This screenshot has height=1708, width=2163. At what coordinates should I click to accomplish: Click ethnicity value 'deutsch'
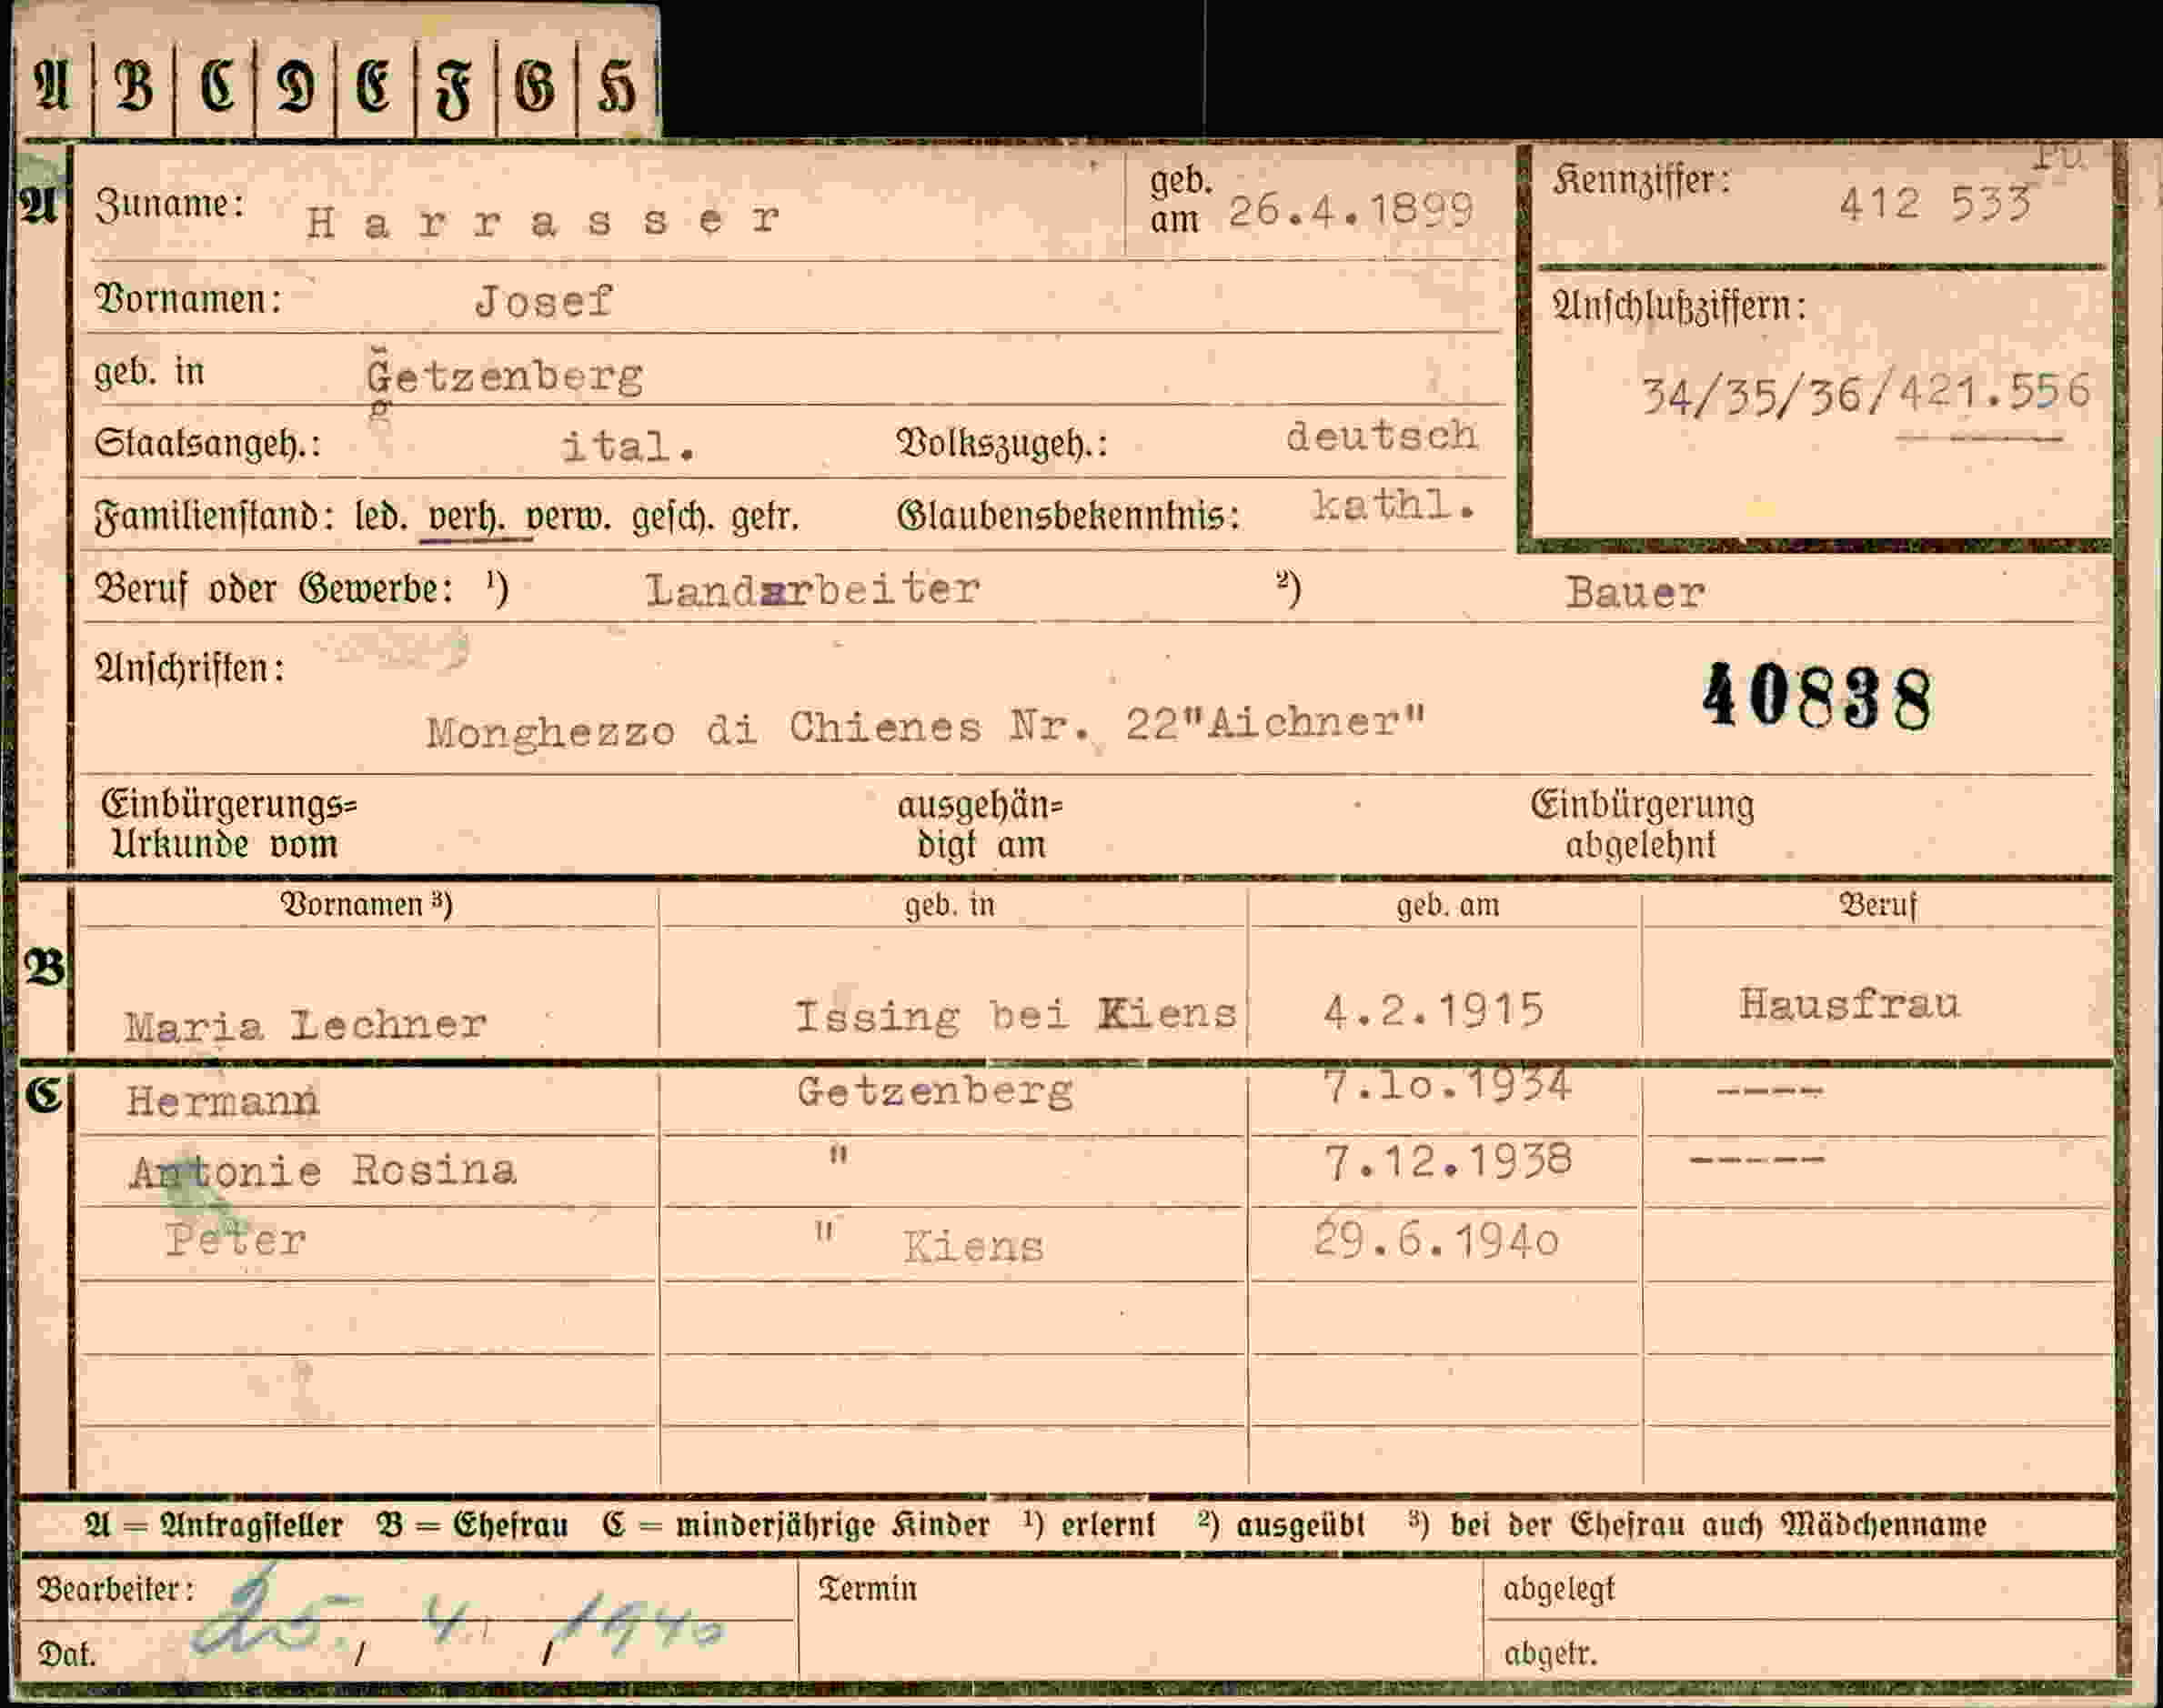click(1381, 436)
